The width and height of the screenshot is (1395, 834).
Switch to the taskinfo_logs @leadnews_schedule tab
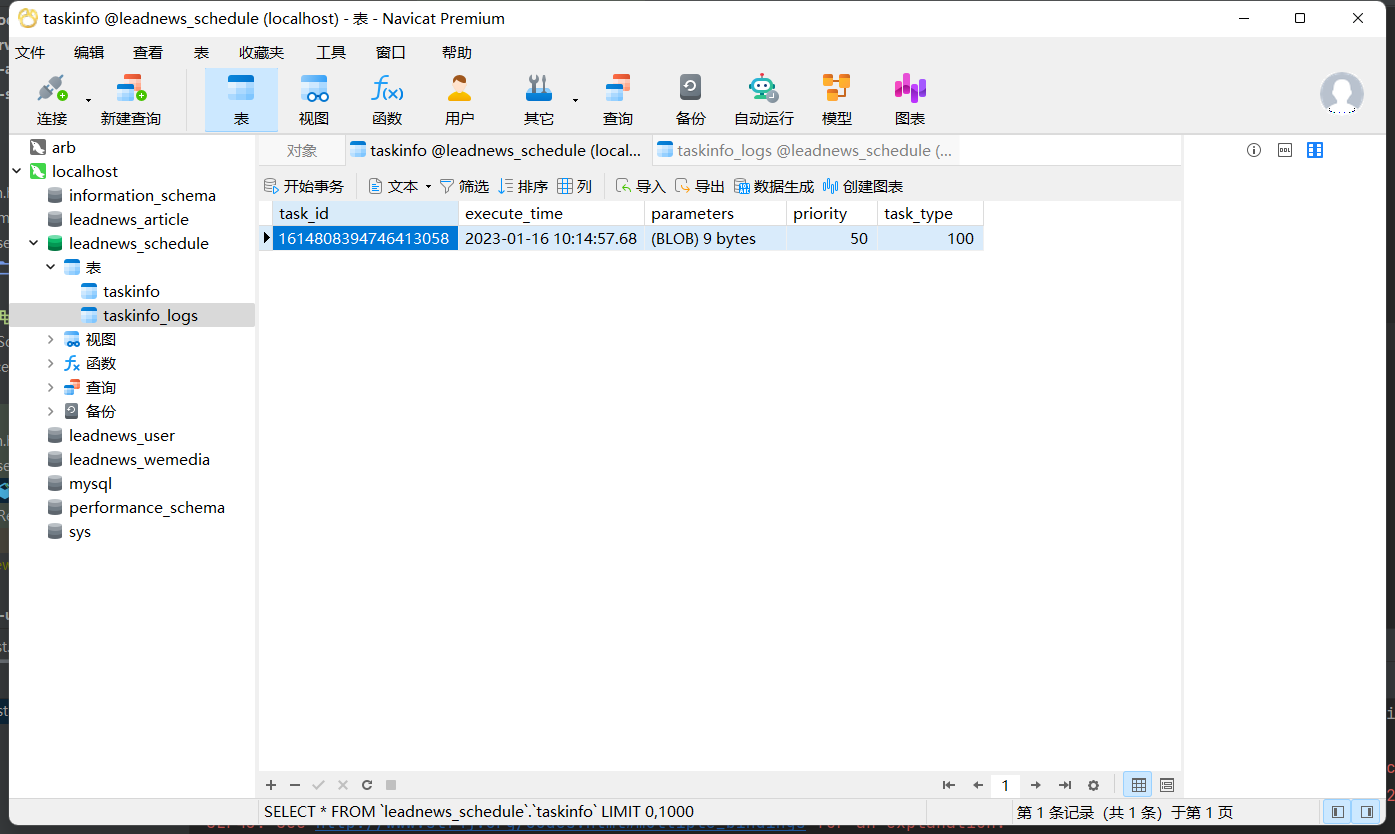coord(806,151)
